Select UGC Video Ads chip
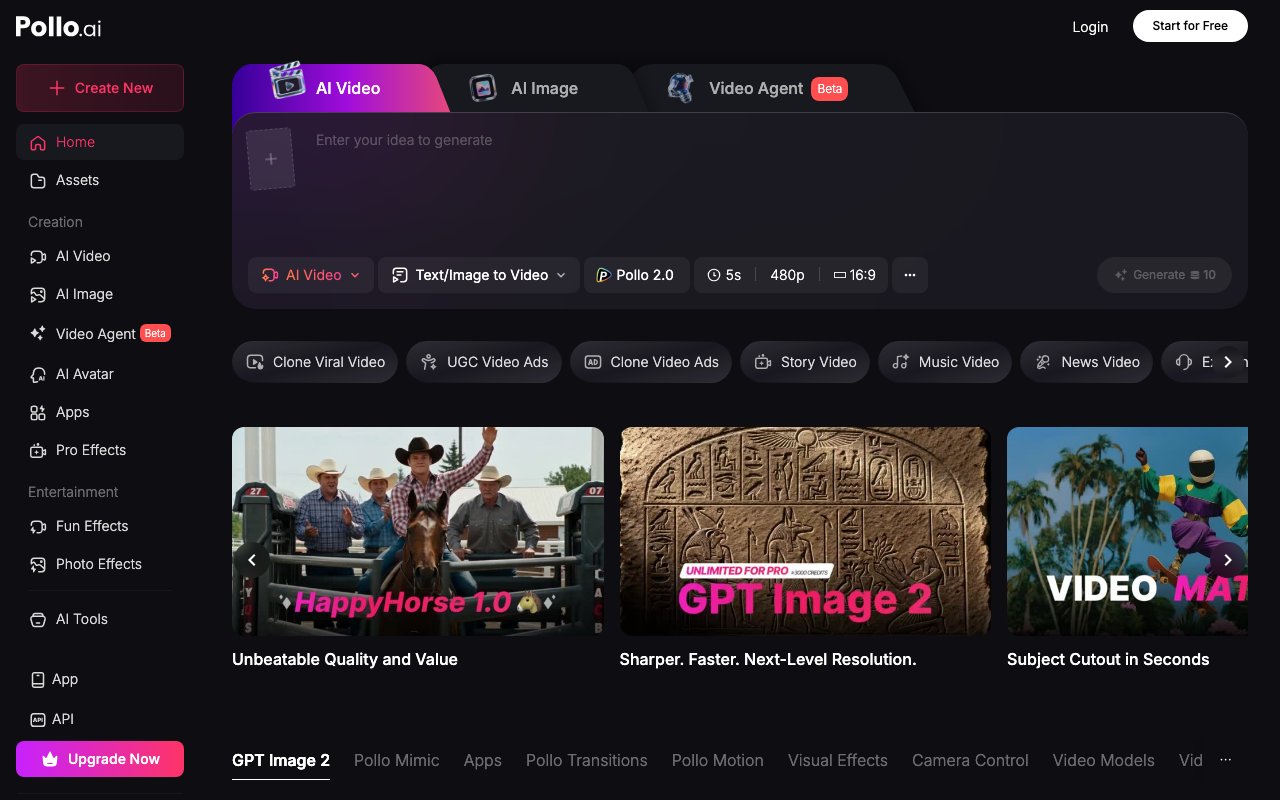Image resolution: width=1280 pixels, height=800 pixels. pos(484,362)
